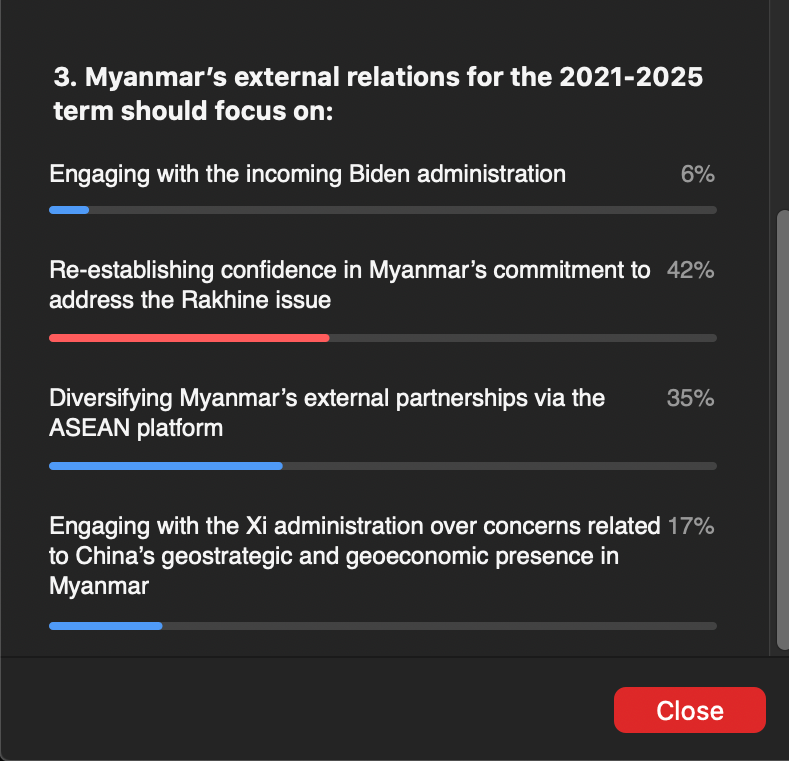Click the gray unfilled part of the Rakhine bar
This screenshot has height=761, width=789.
520,338
